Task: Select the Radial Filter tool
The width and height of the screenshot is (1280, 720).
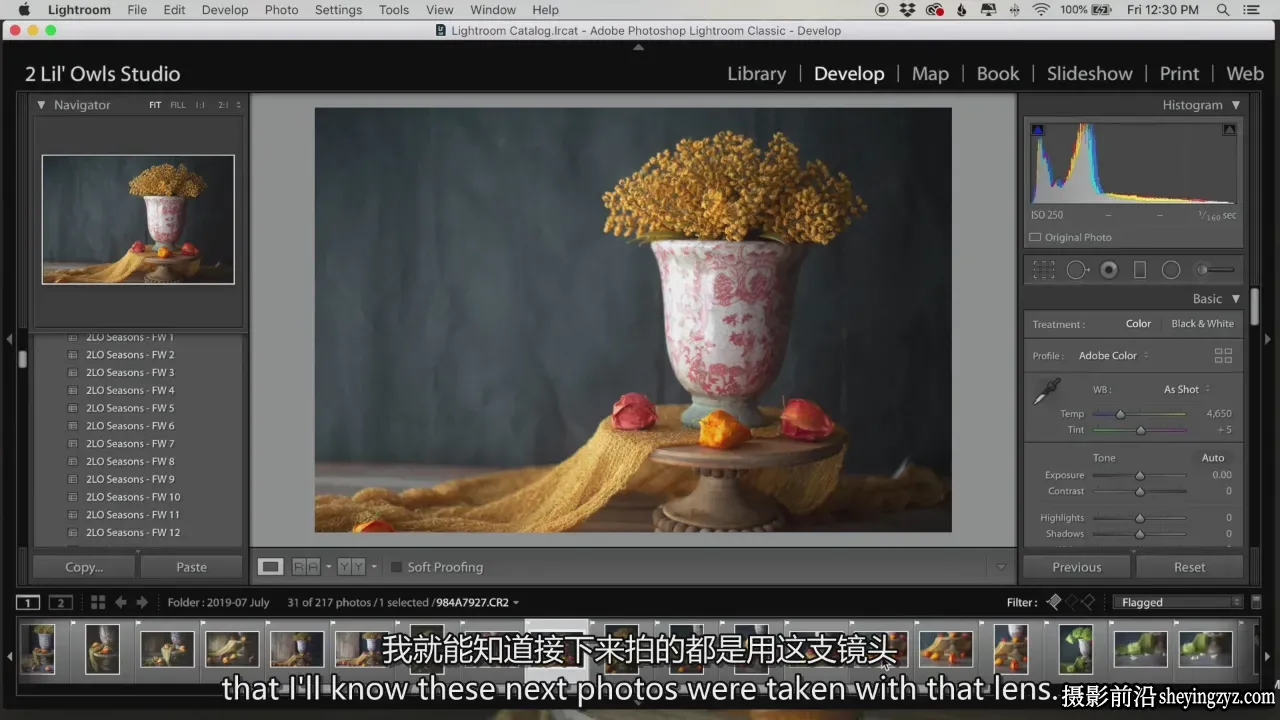Action: coord(1171,270)
